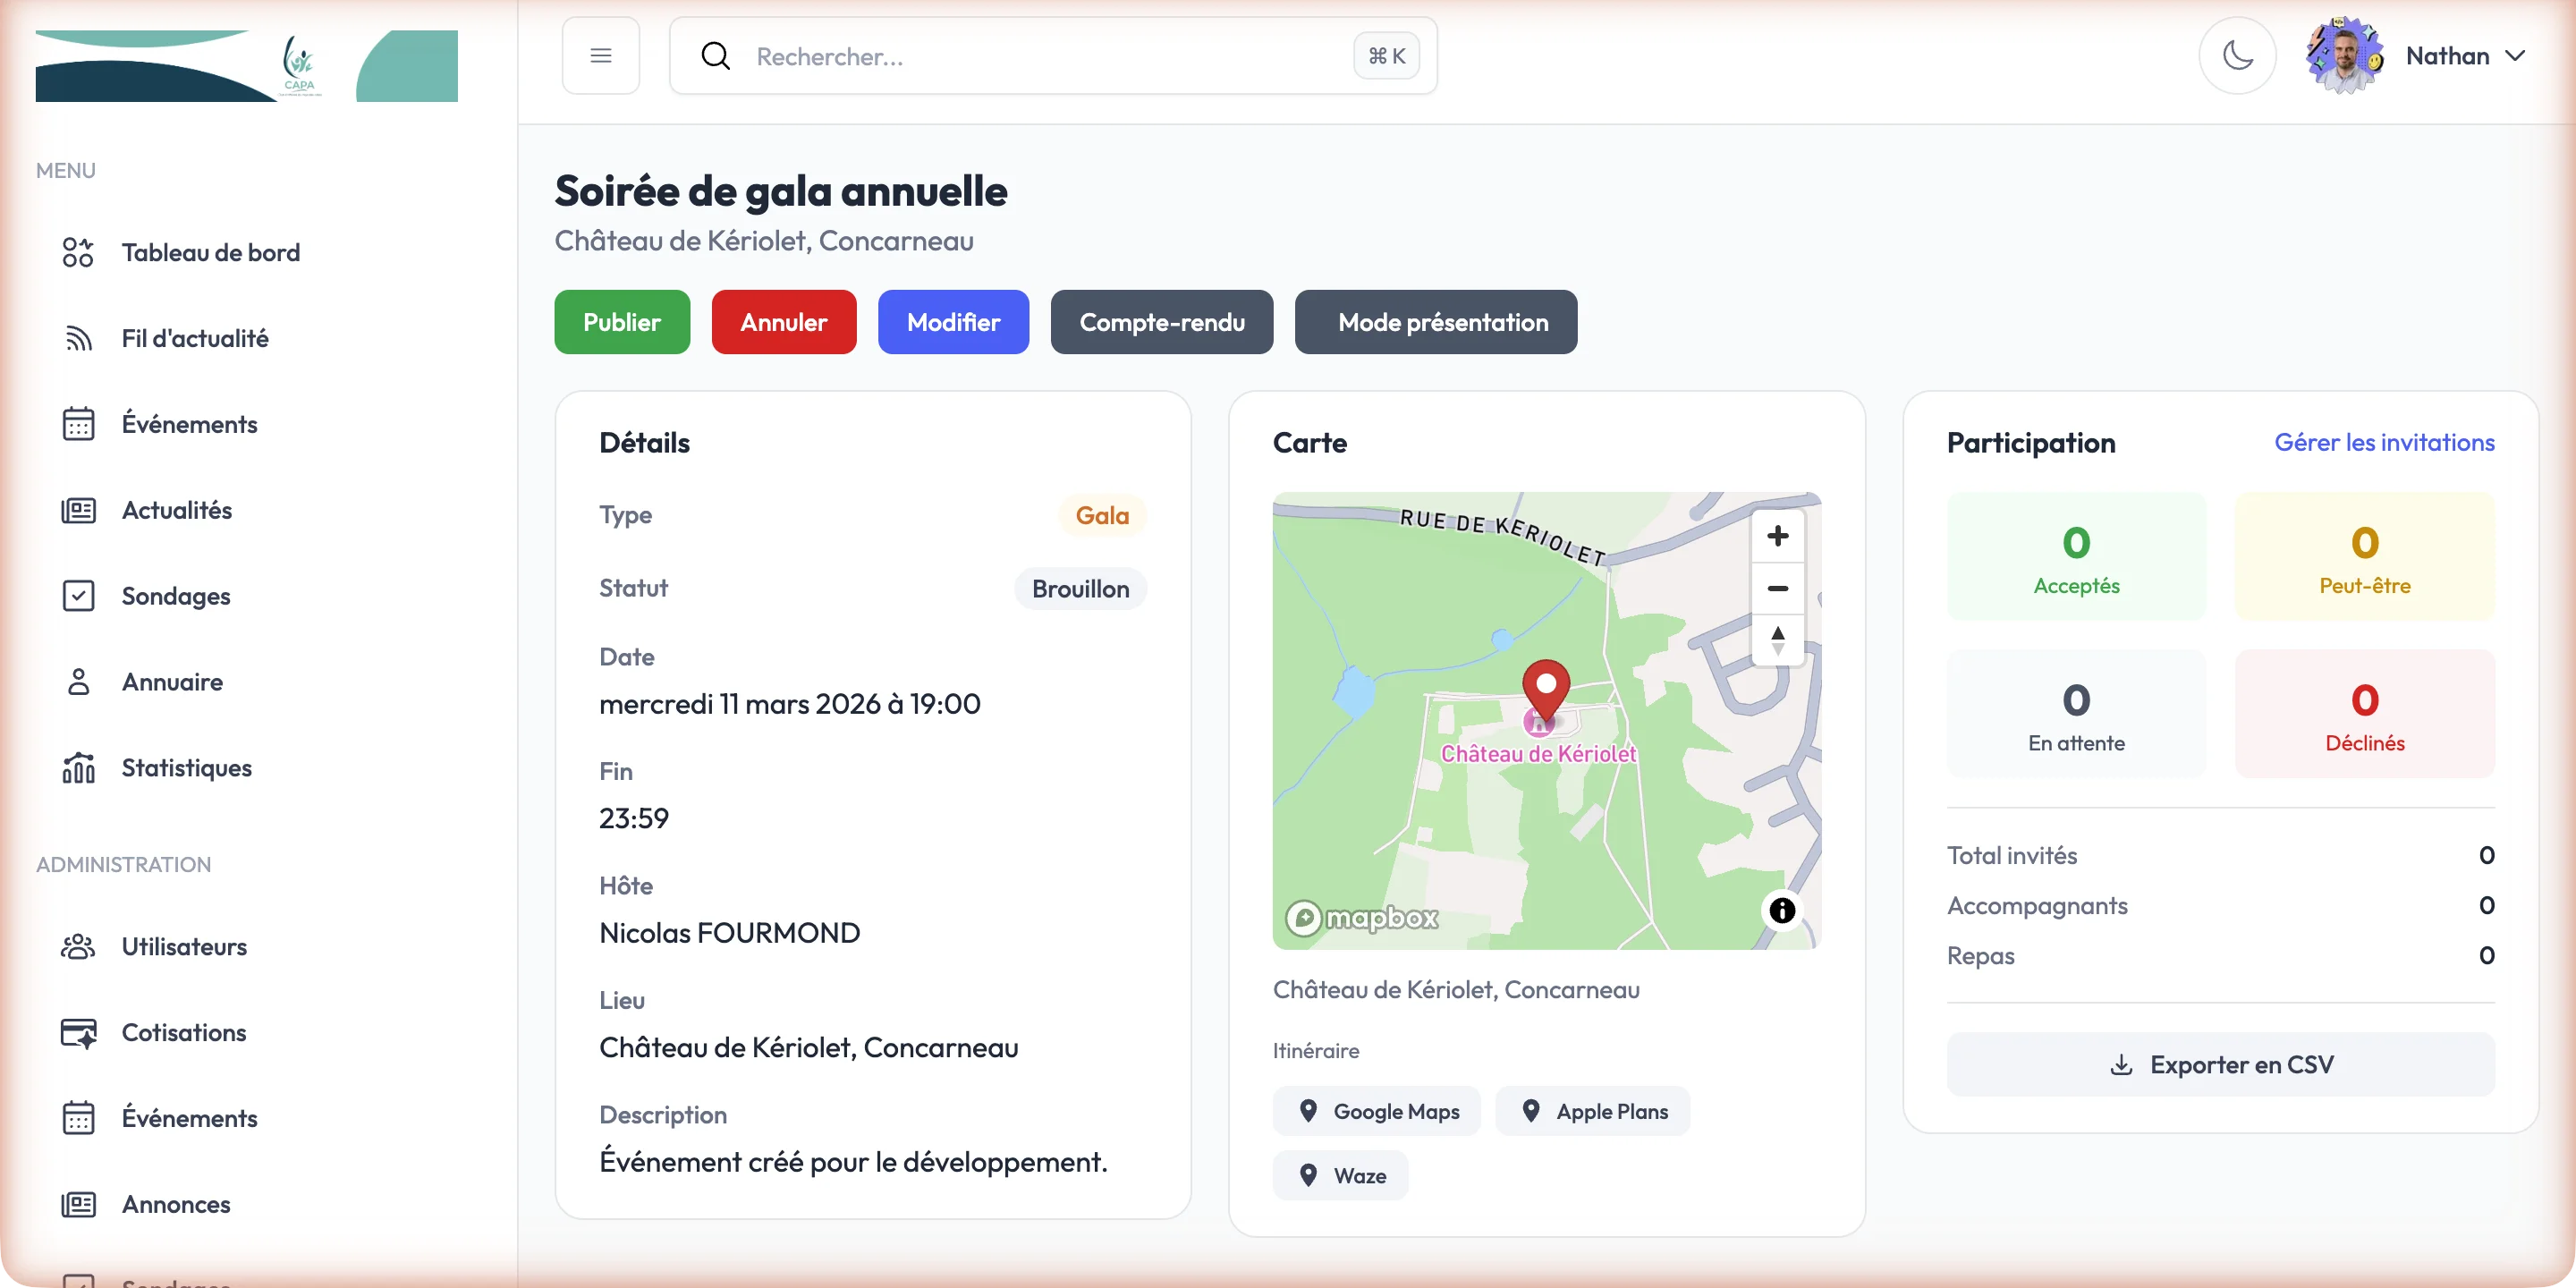Collapse the sidebar with the hamburger button

pyautogui.click(x=600, y=56)
